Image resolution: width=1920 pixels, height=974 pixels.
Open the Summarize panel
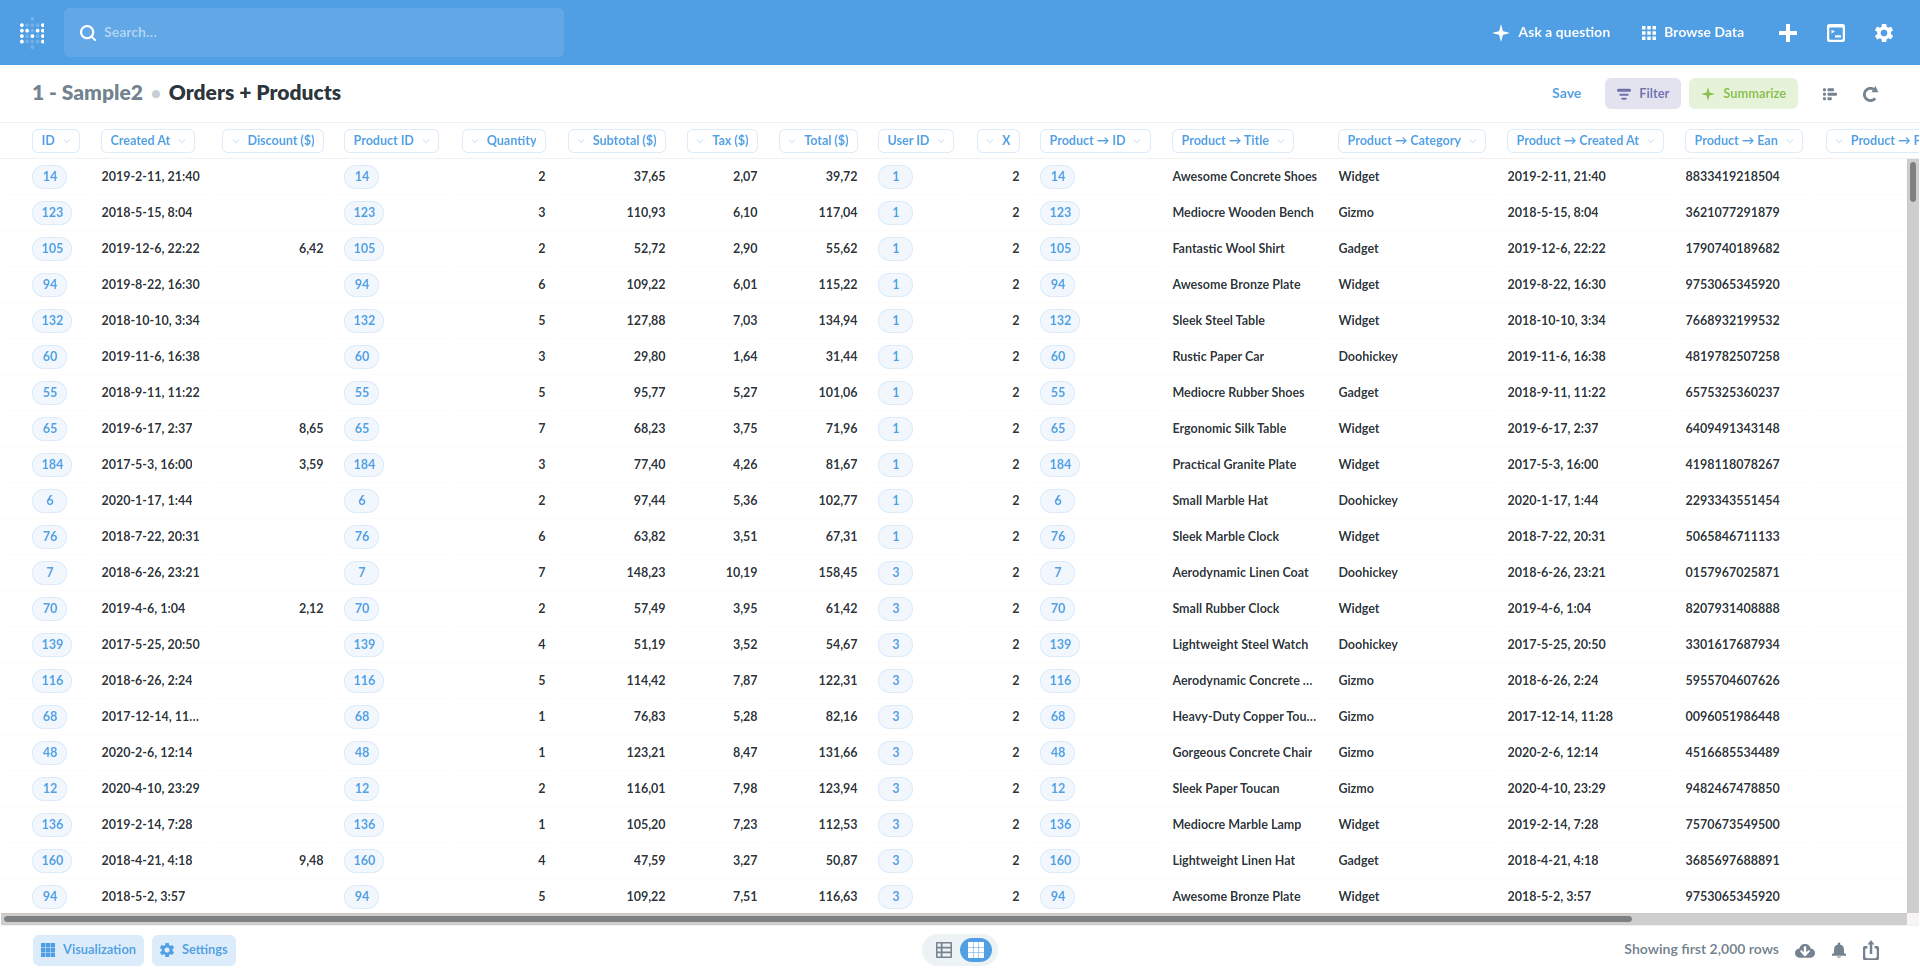click(x=1743, y=93)
